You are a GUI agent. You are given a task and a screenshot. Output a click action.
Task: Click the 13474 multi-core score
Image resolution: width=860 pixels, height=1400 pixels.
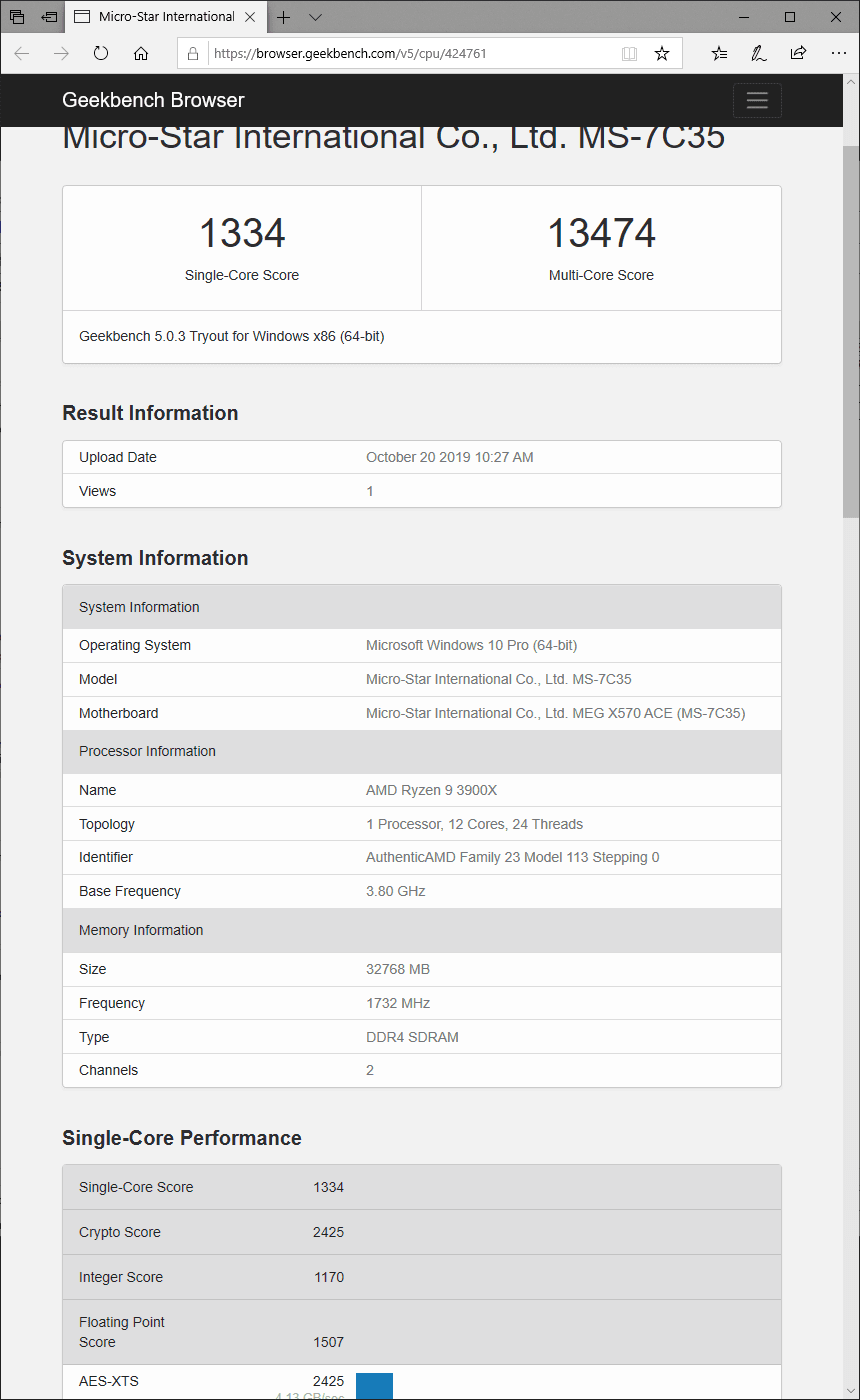pos(601,233)
